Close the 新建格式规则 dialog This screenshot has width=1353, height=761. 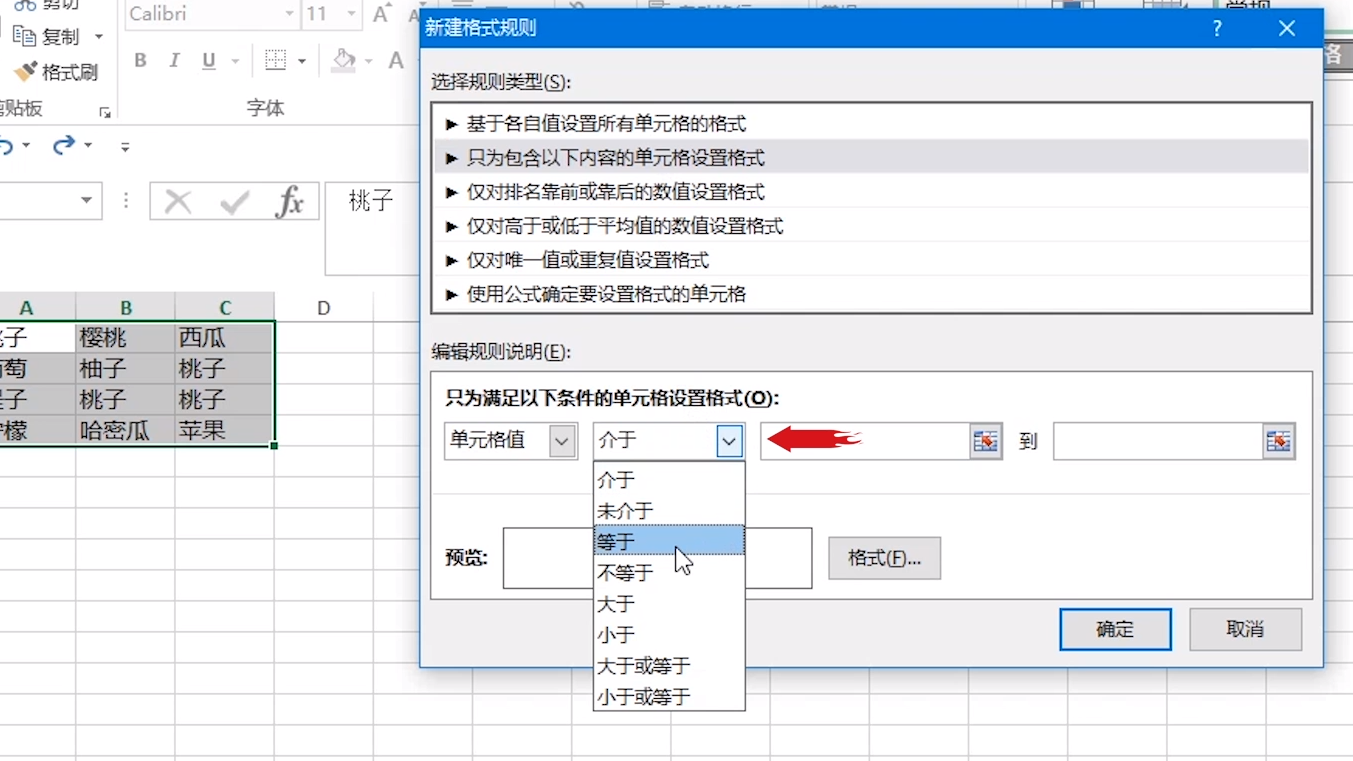coord(1287,29)
